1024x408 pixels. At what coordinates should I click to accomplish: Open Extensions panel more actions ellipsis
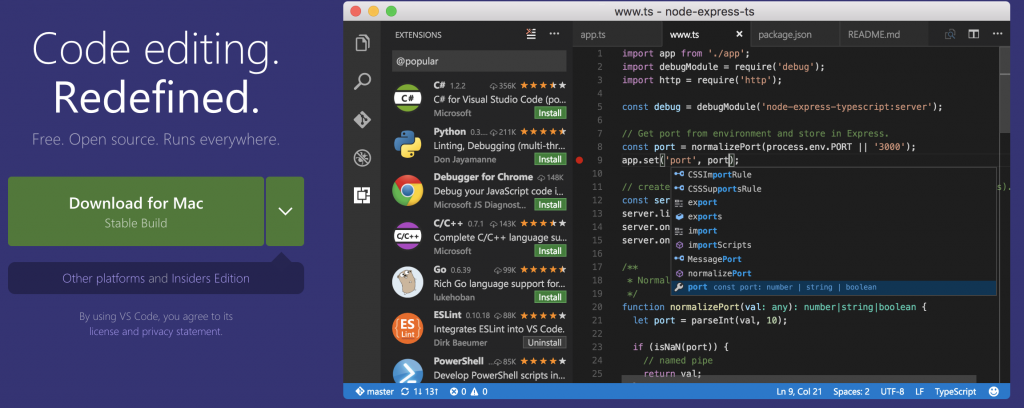pos(554,34)
